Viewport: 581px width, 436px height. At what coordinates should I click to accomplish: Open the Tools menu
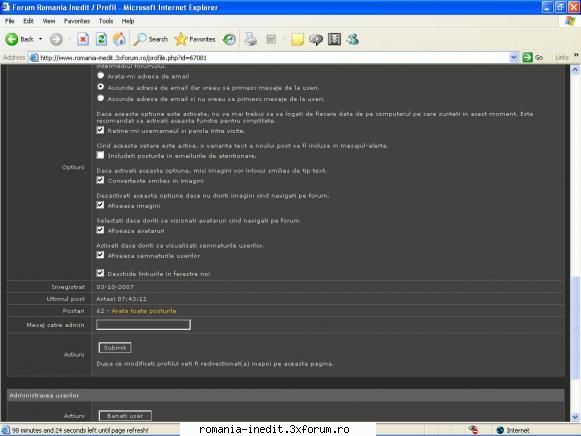click(106, 21)
